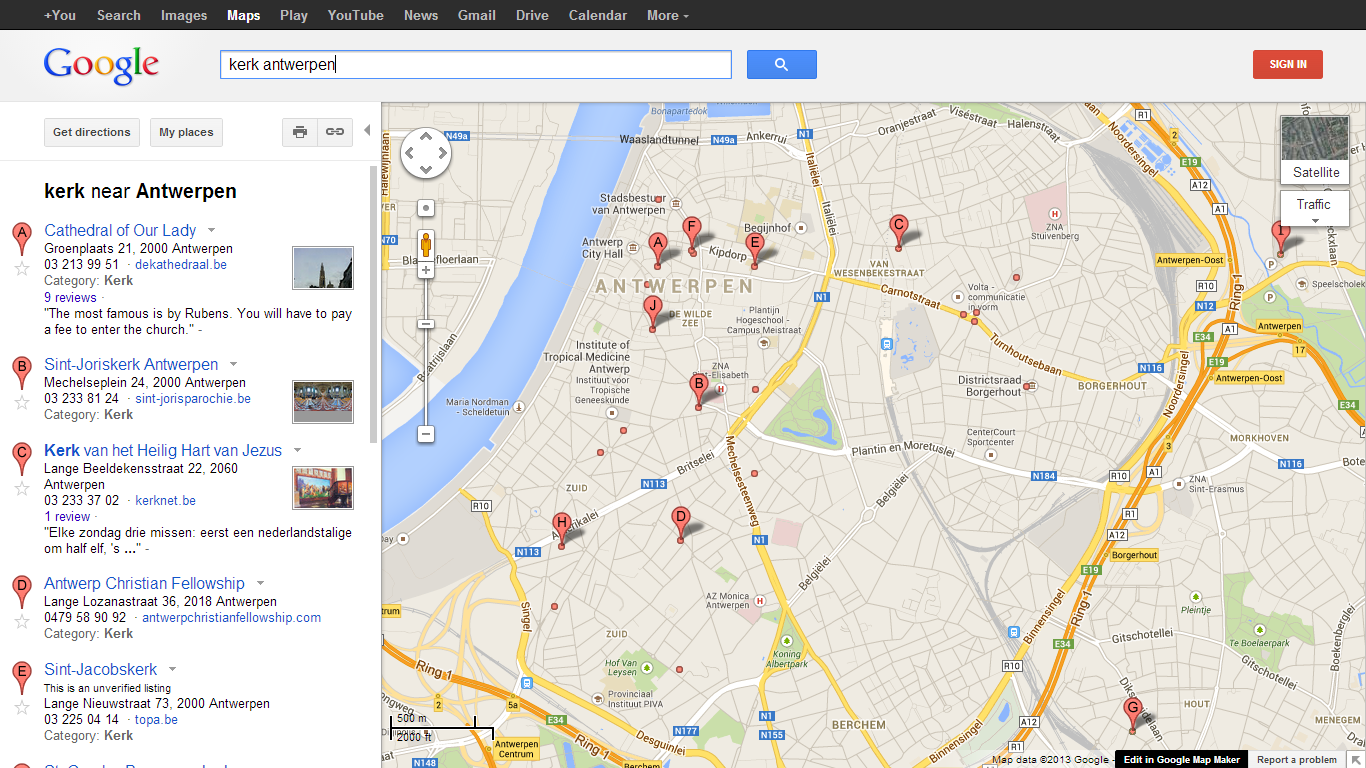Open the Traffic layer dropdown
This screenshot has height=768, width=1366.
pyautogui.click(x=1315, y=209)
